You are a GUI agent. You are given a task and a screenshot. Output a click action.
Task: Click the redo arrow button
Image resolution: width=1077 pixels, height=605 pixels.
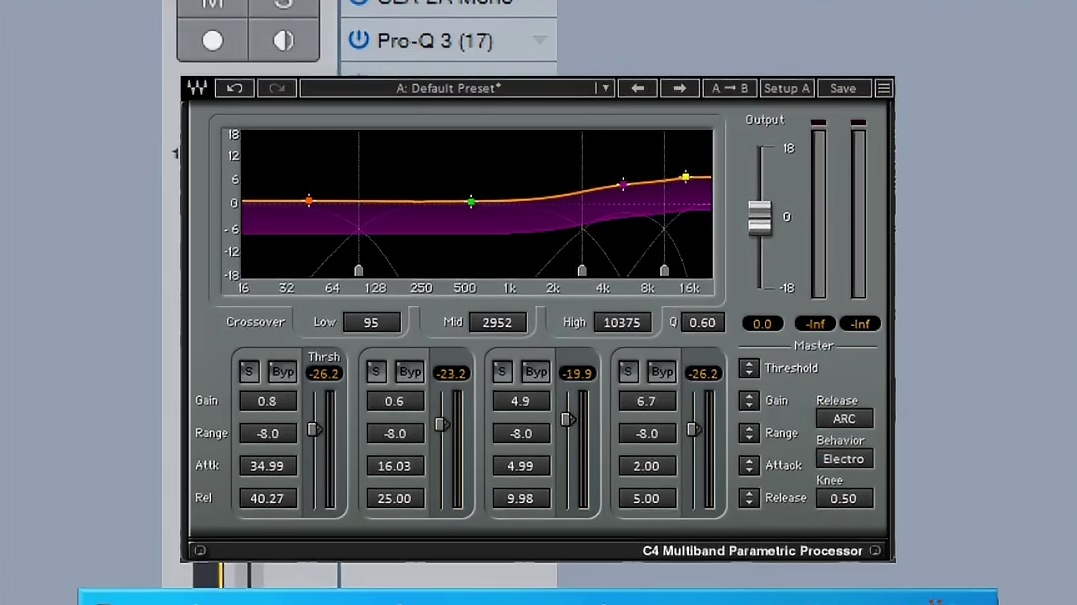(x=277, y=88)
